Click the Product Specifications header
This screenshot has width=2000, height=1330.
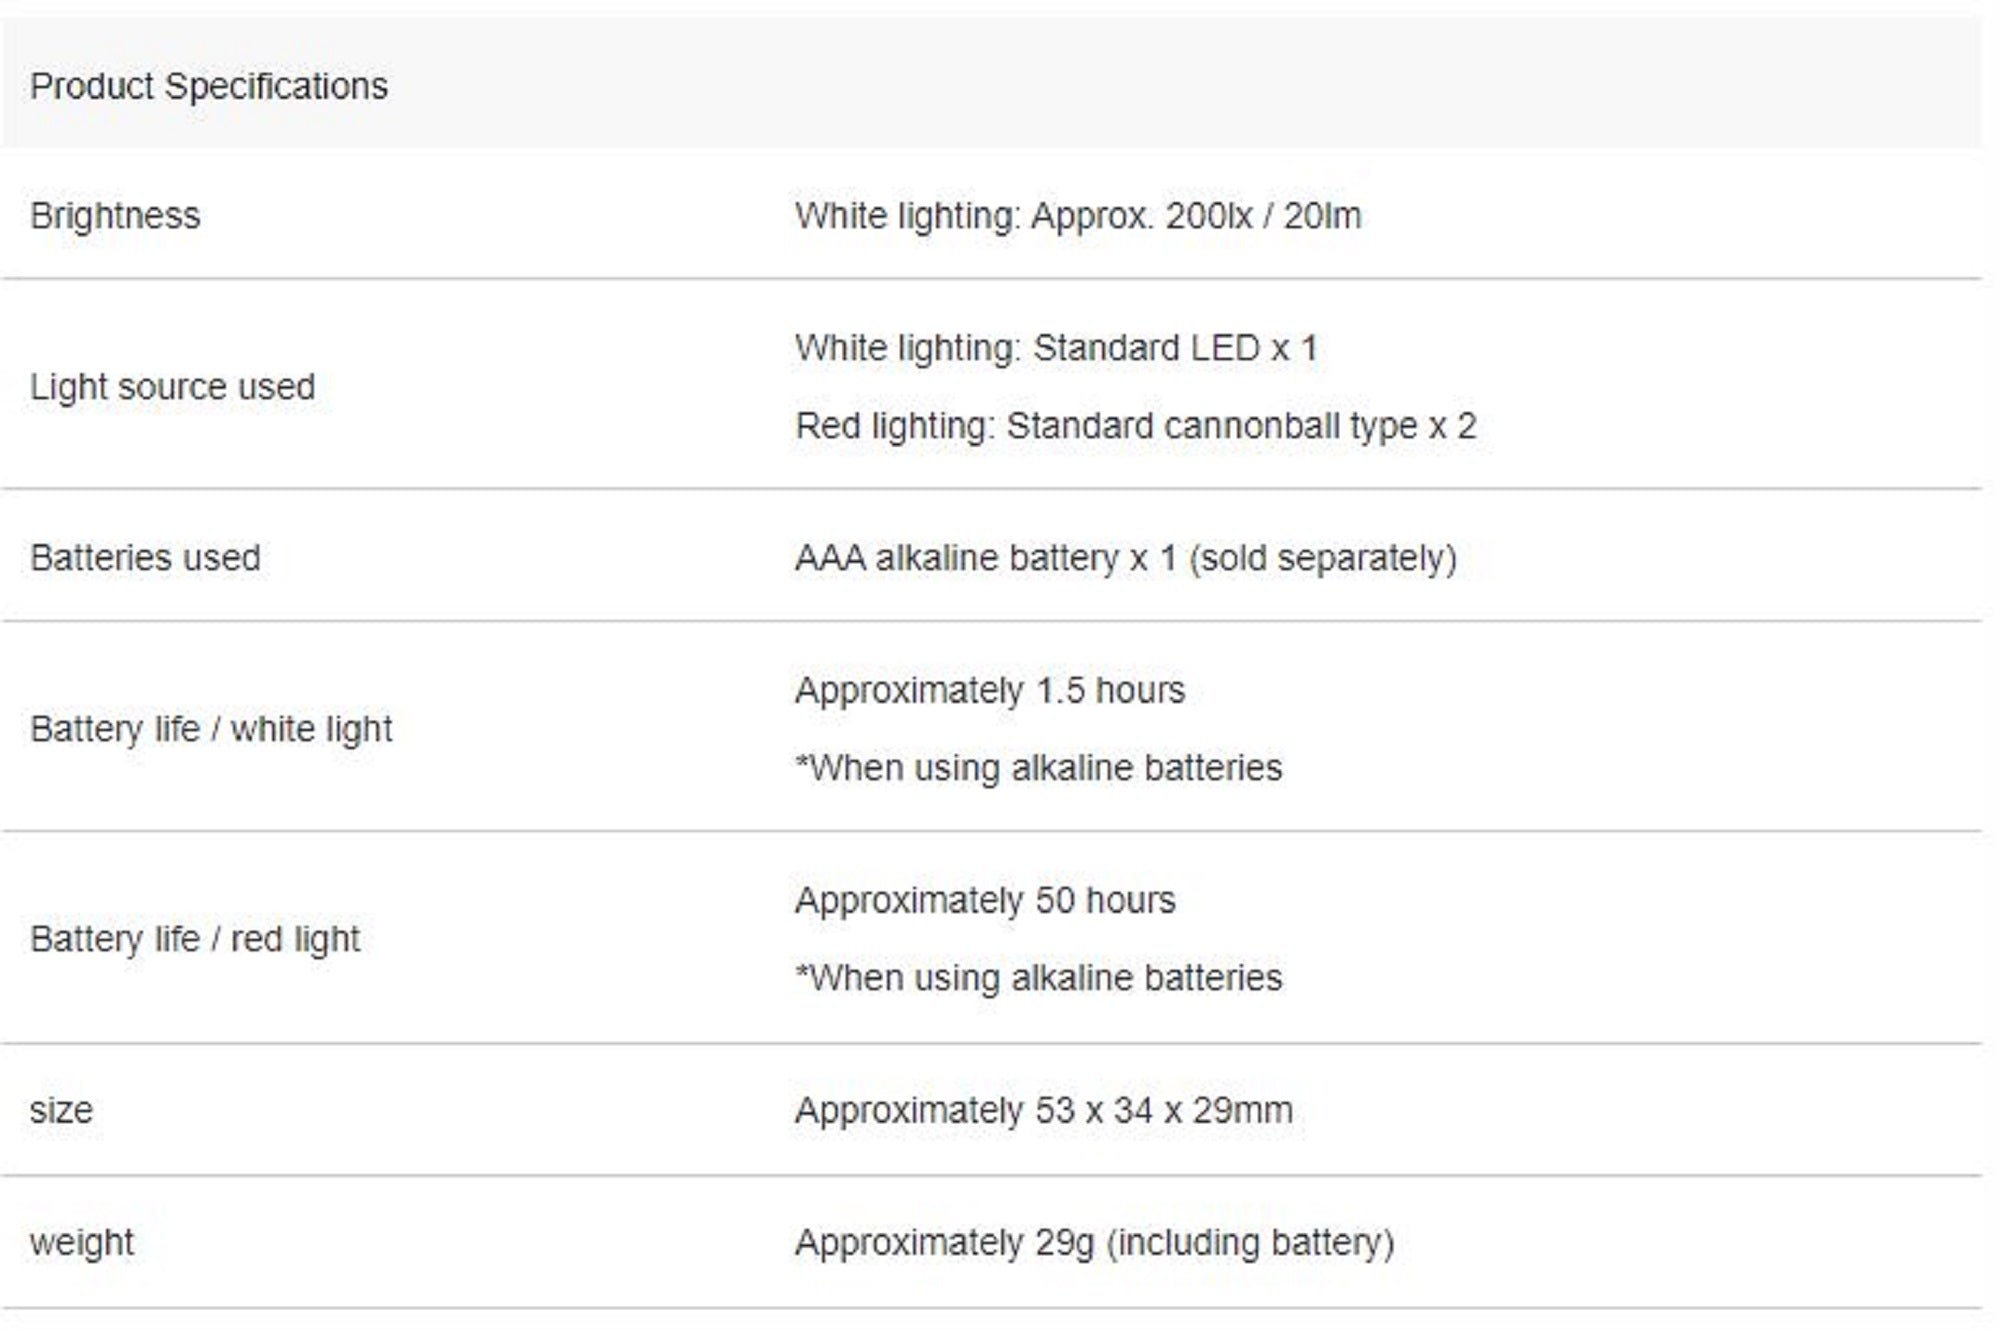(x=208, y=86)
